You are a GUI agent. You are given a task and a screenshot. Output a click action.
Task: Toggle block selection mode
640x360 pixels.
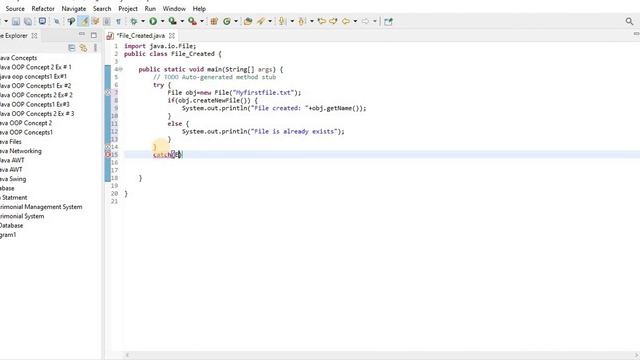pyautogui.click(x=107, y=21)
